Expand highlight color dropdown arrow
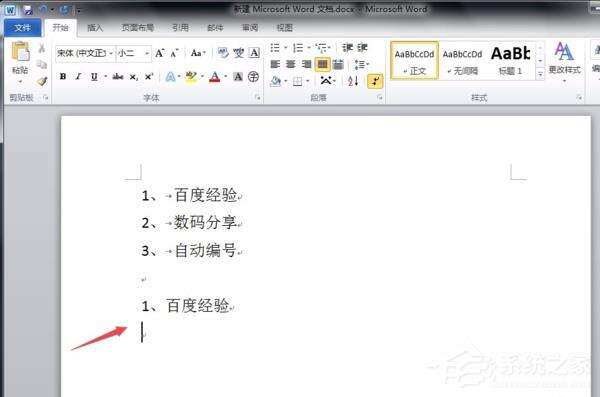This screenshot has width=600, height=397. [202, 77]
